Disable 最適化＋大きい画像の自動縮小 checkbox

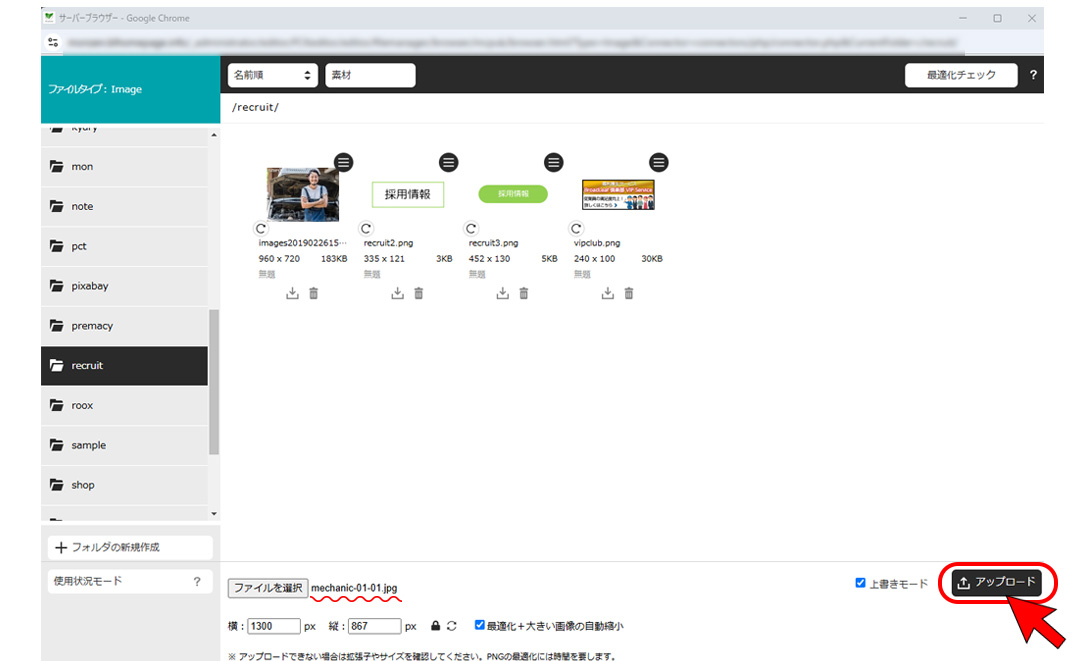pos(480,625)
